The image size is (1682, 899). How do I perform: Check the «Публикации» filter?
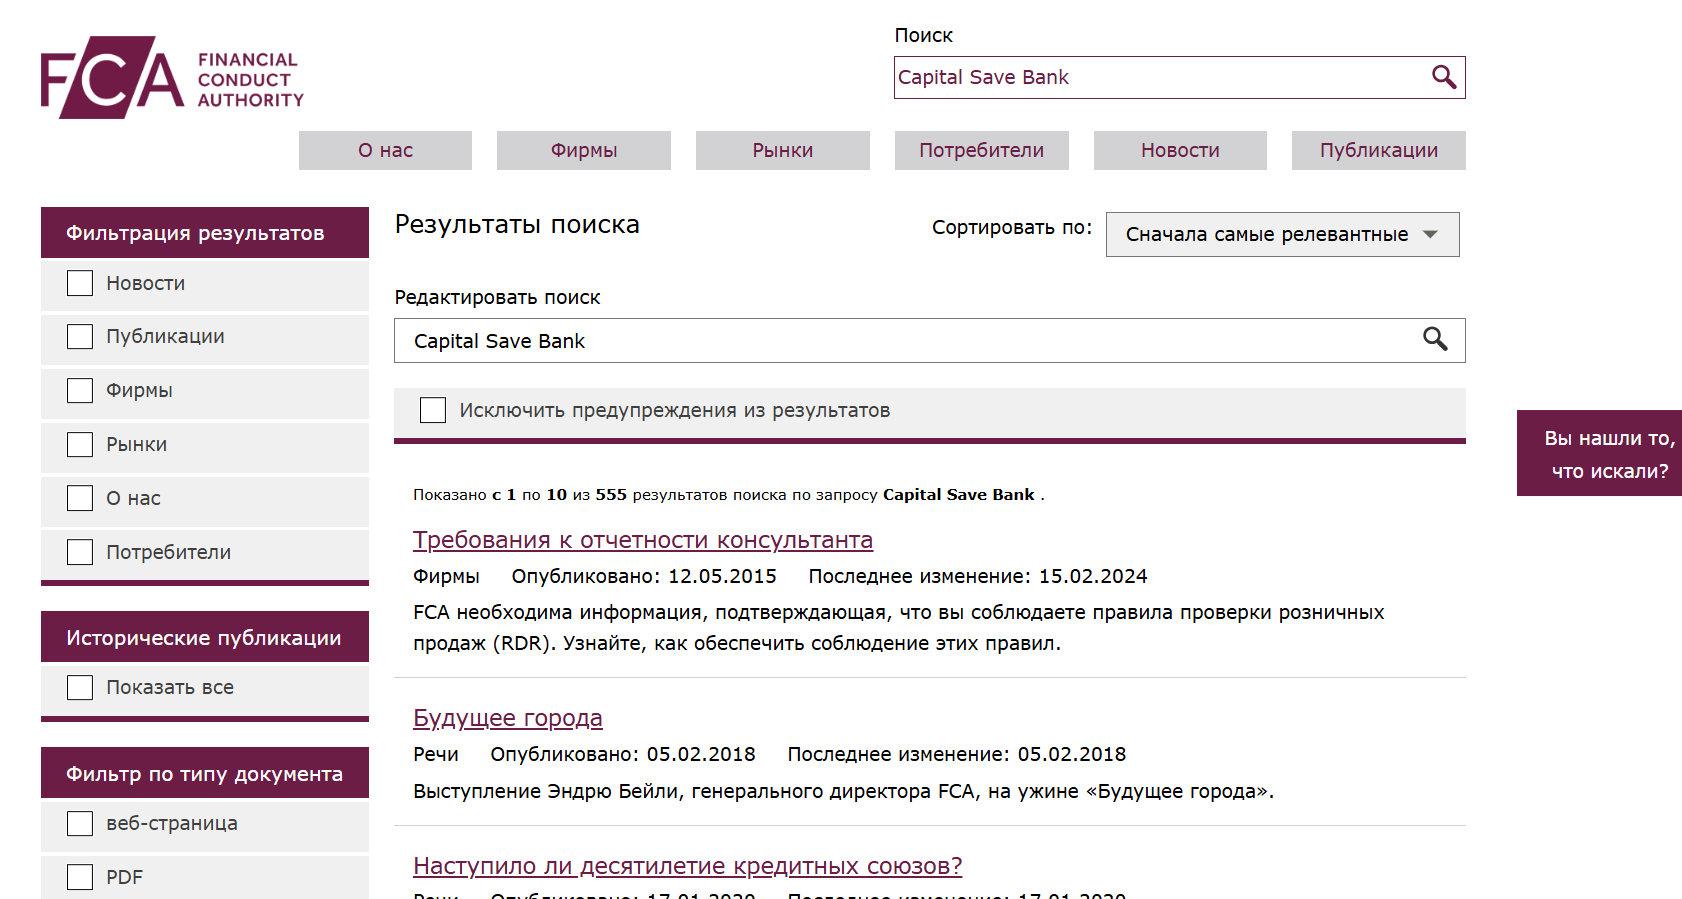[x=79, y=336]
